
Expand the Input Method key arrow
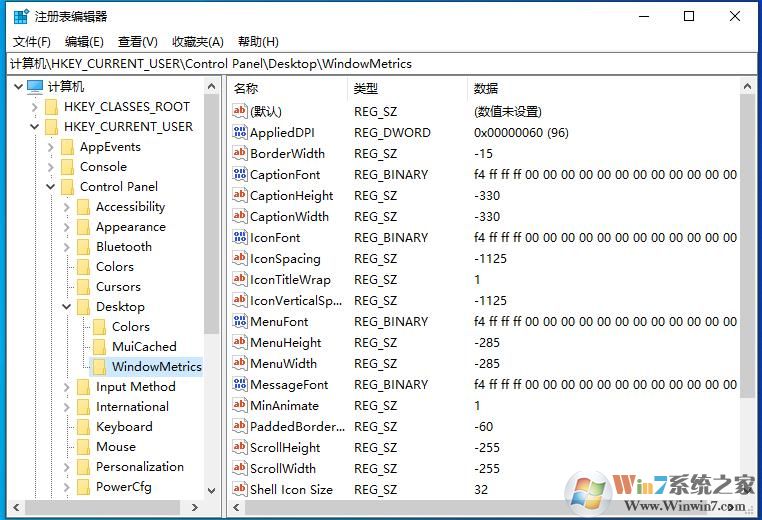click(67, 387)
